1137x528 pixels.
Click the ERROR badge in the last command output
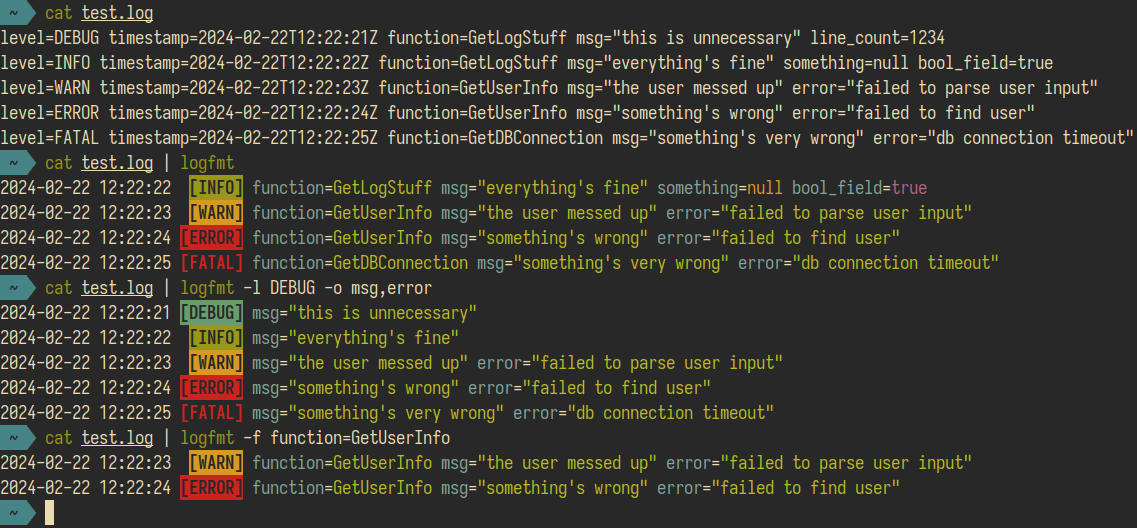click(212, 487)
